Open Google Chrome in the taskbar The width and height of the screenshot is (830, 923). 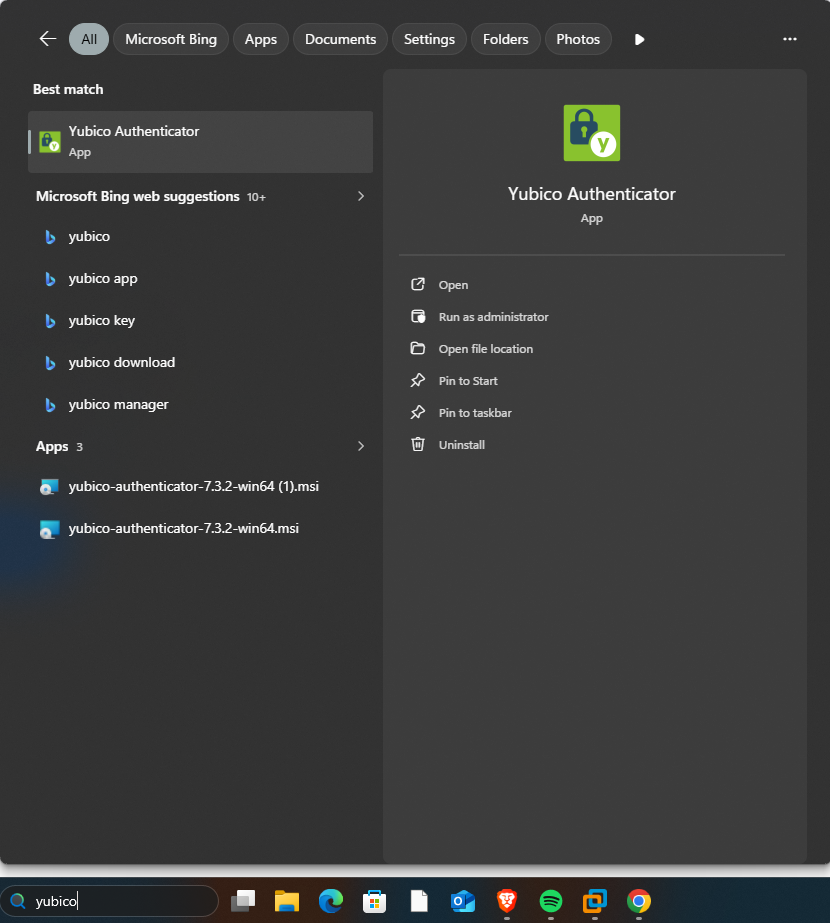point(638,901)
